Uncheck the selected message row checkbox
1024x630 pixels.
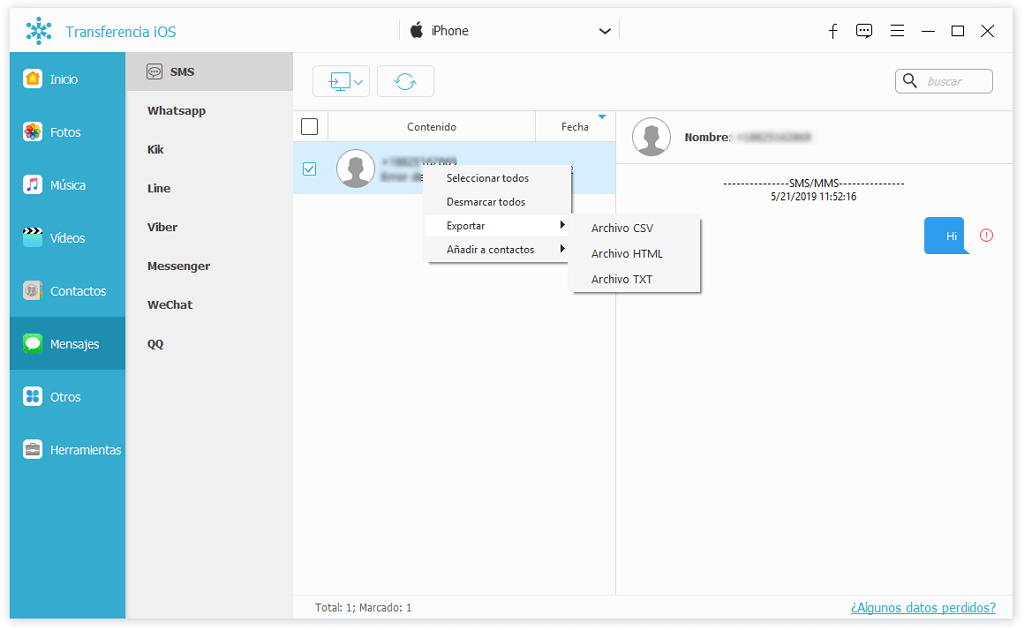coord(310,168)
